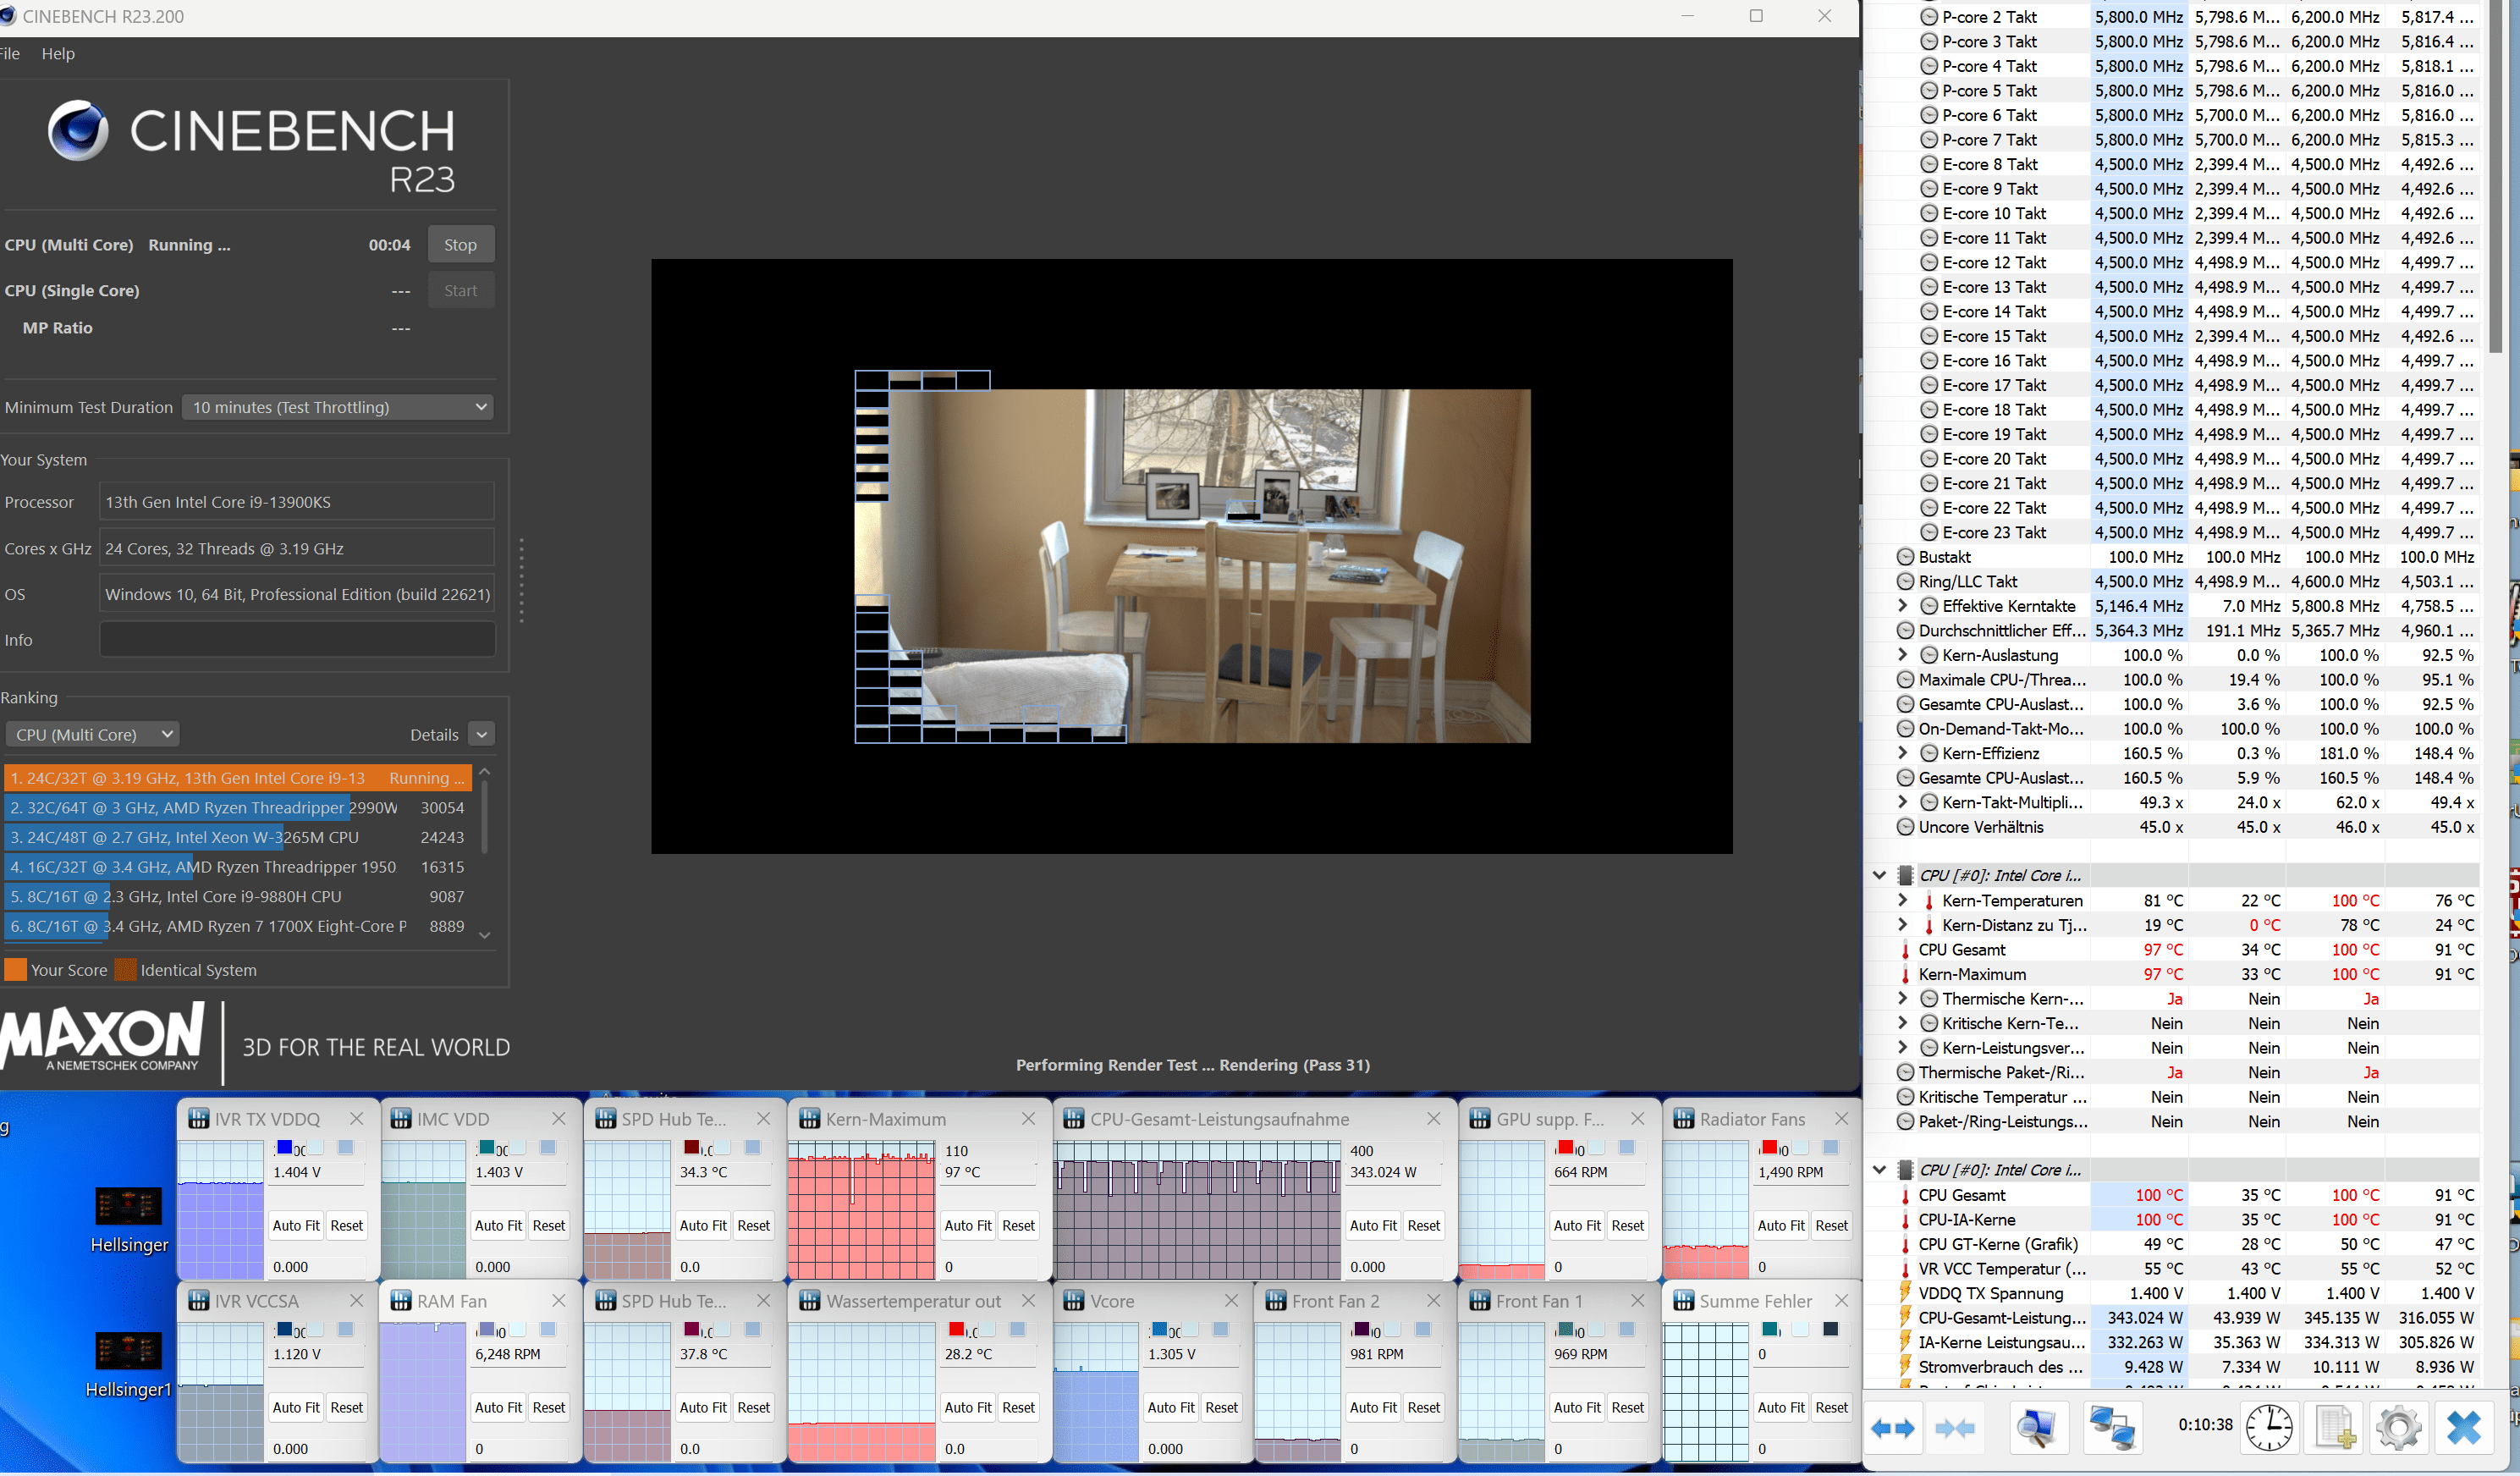This screenshot has width=2520, height=1476.
Task: Open the magnifier monitor icon in HWiNFO toolbar
Action: point(2036,1428)
